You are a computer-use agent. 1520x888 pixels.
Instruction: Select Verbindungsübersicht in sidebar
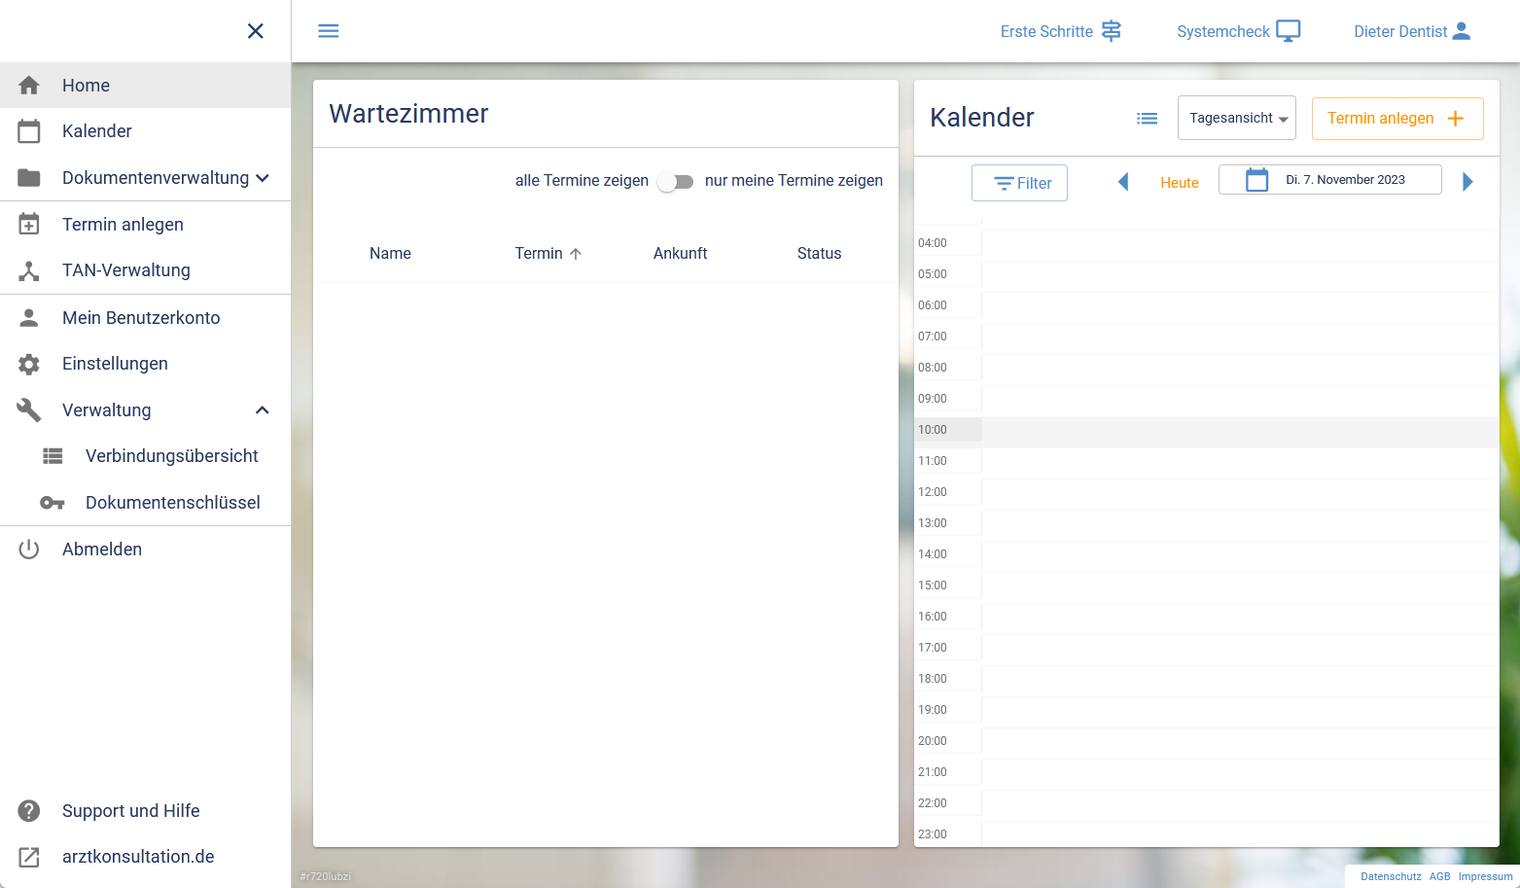point(171,456)
